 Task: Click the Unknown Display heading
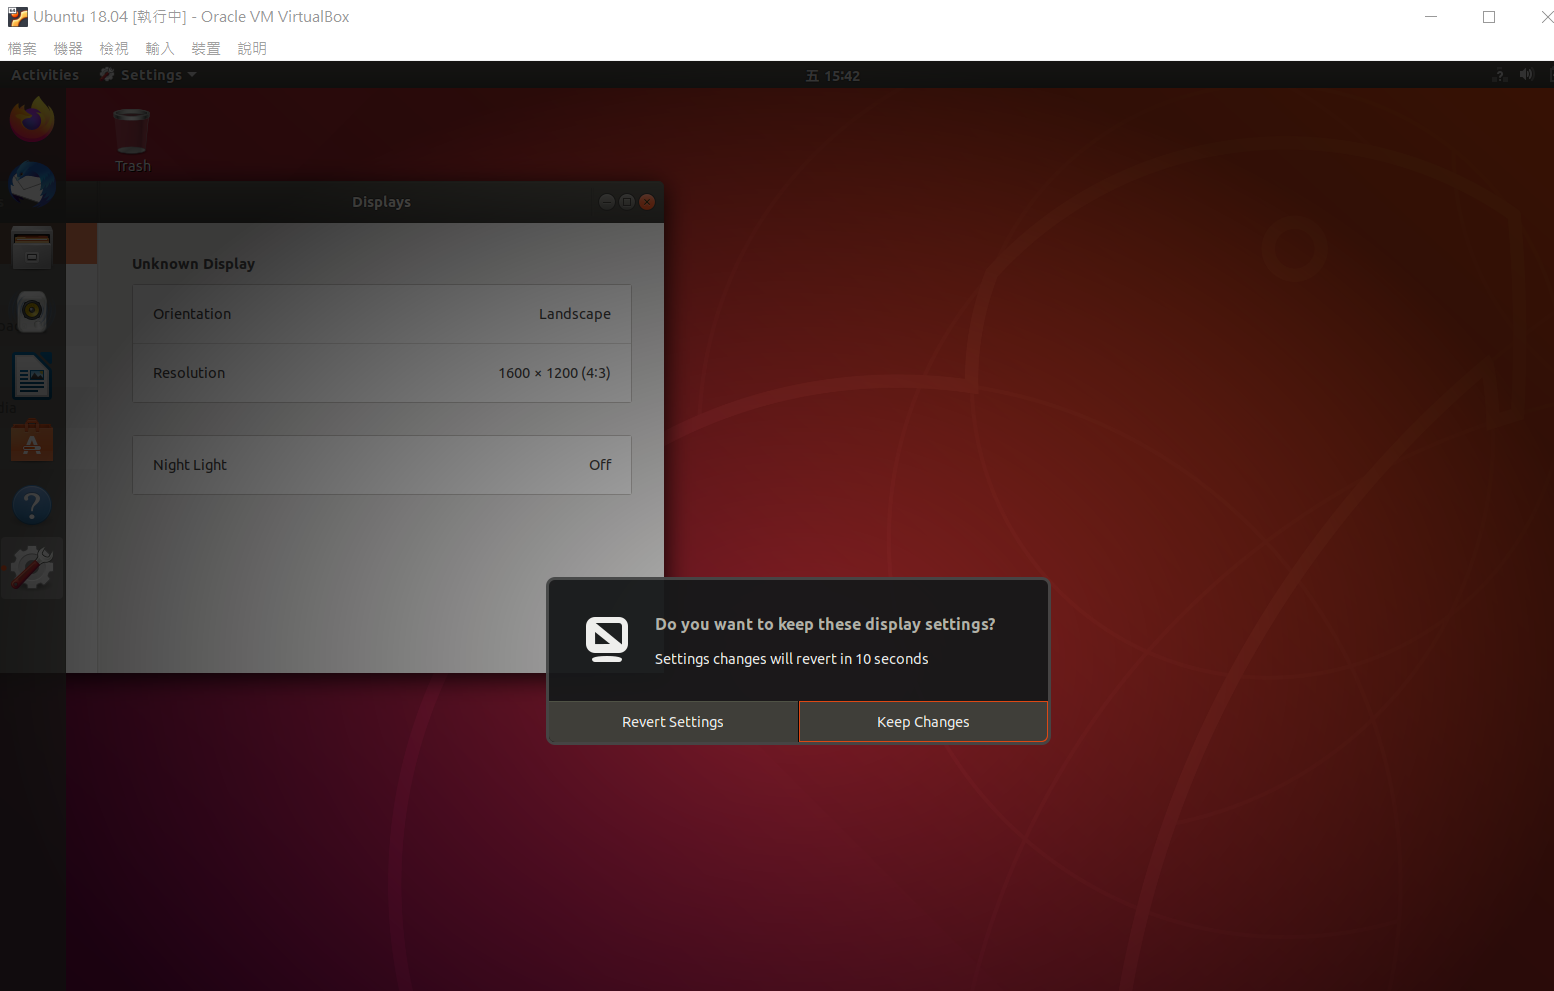click(x=194, y=264)
